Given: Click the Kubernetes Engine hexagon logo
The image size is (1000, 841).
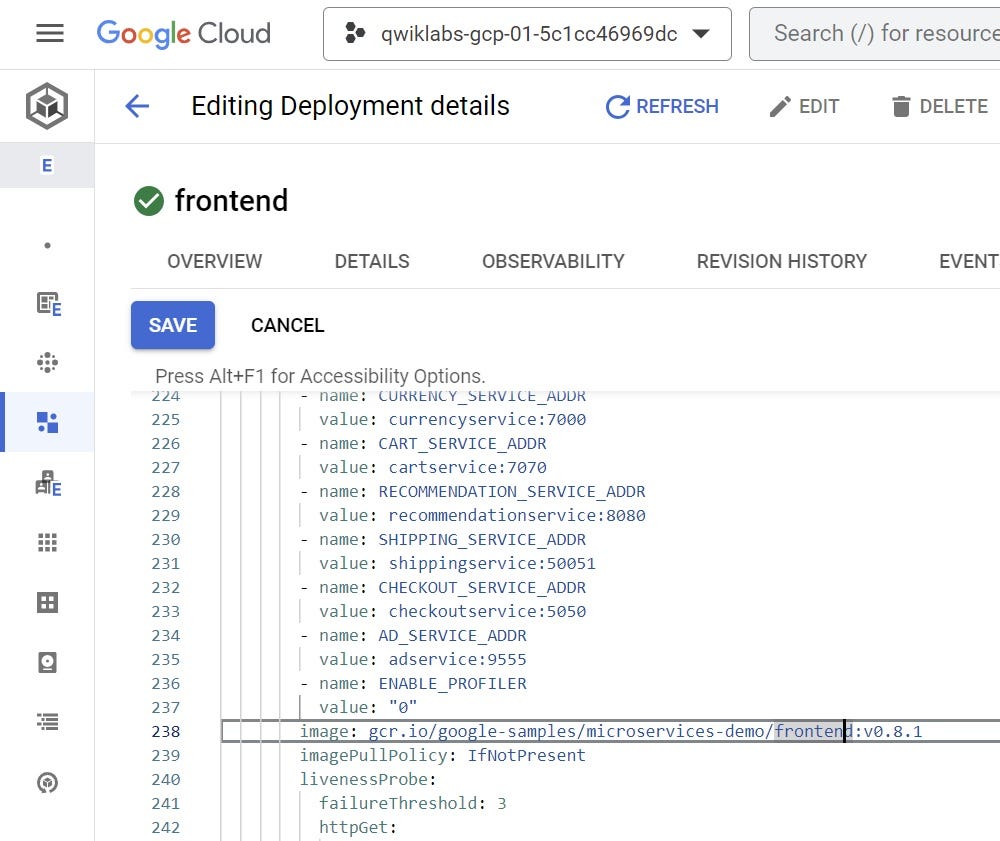Looking at the screenshot, I should point(48,104).
